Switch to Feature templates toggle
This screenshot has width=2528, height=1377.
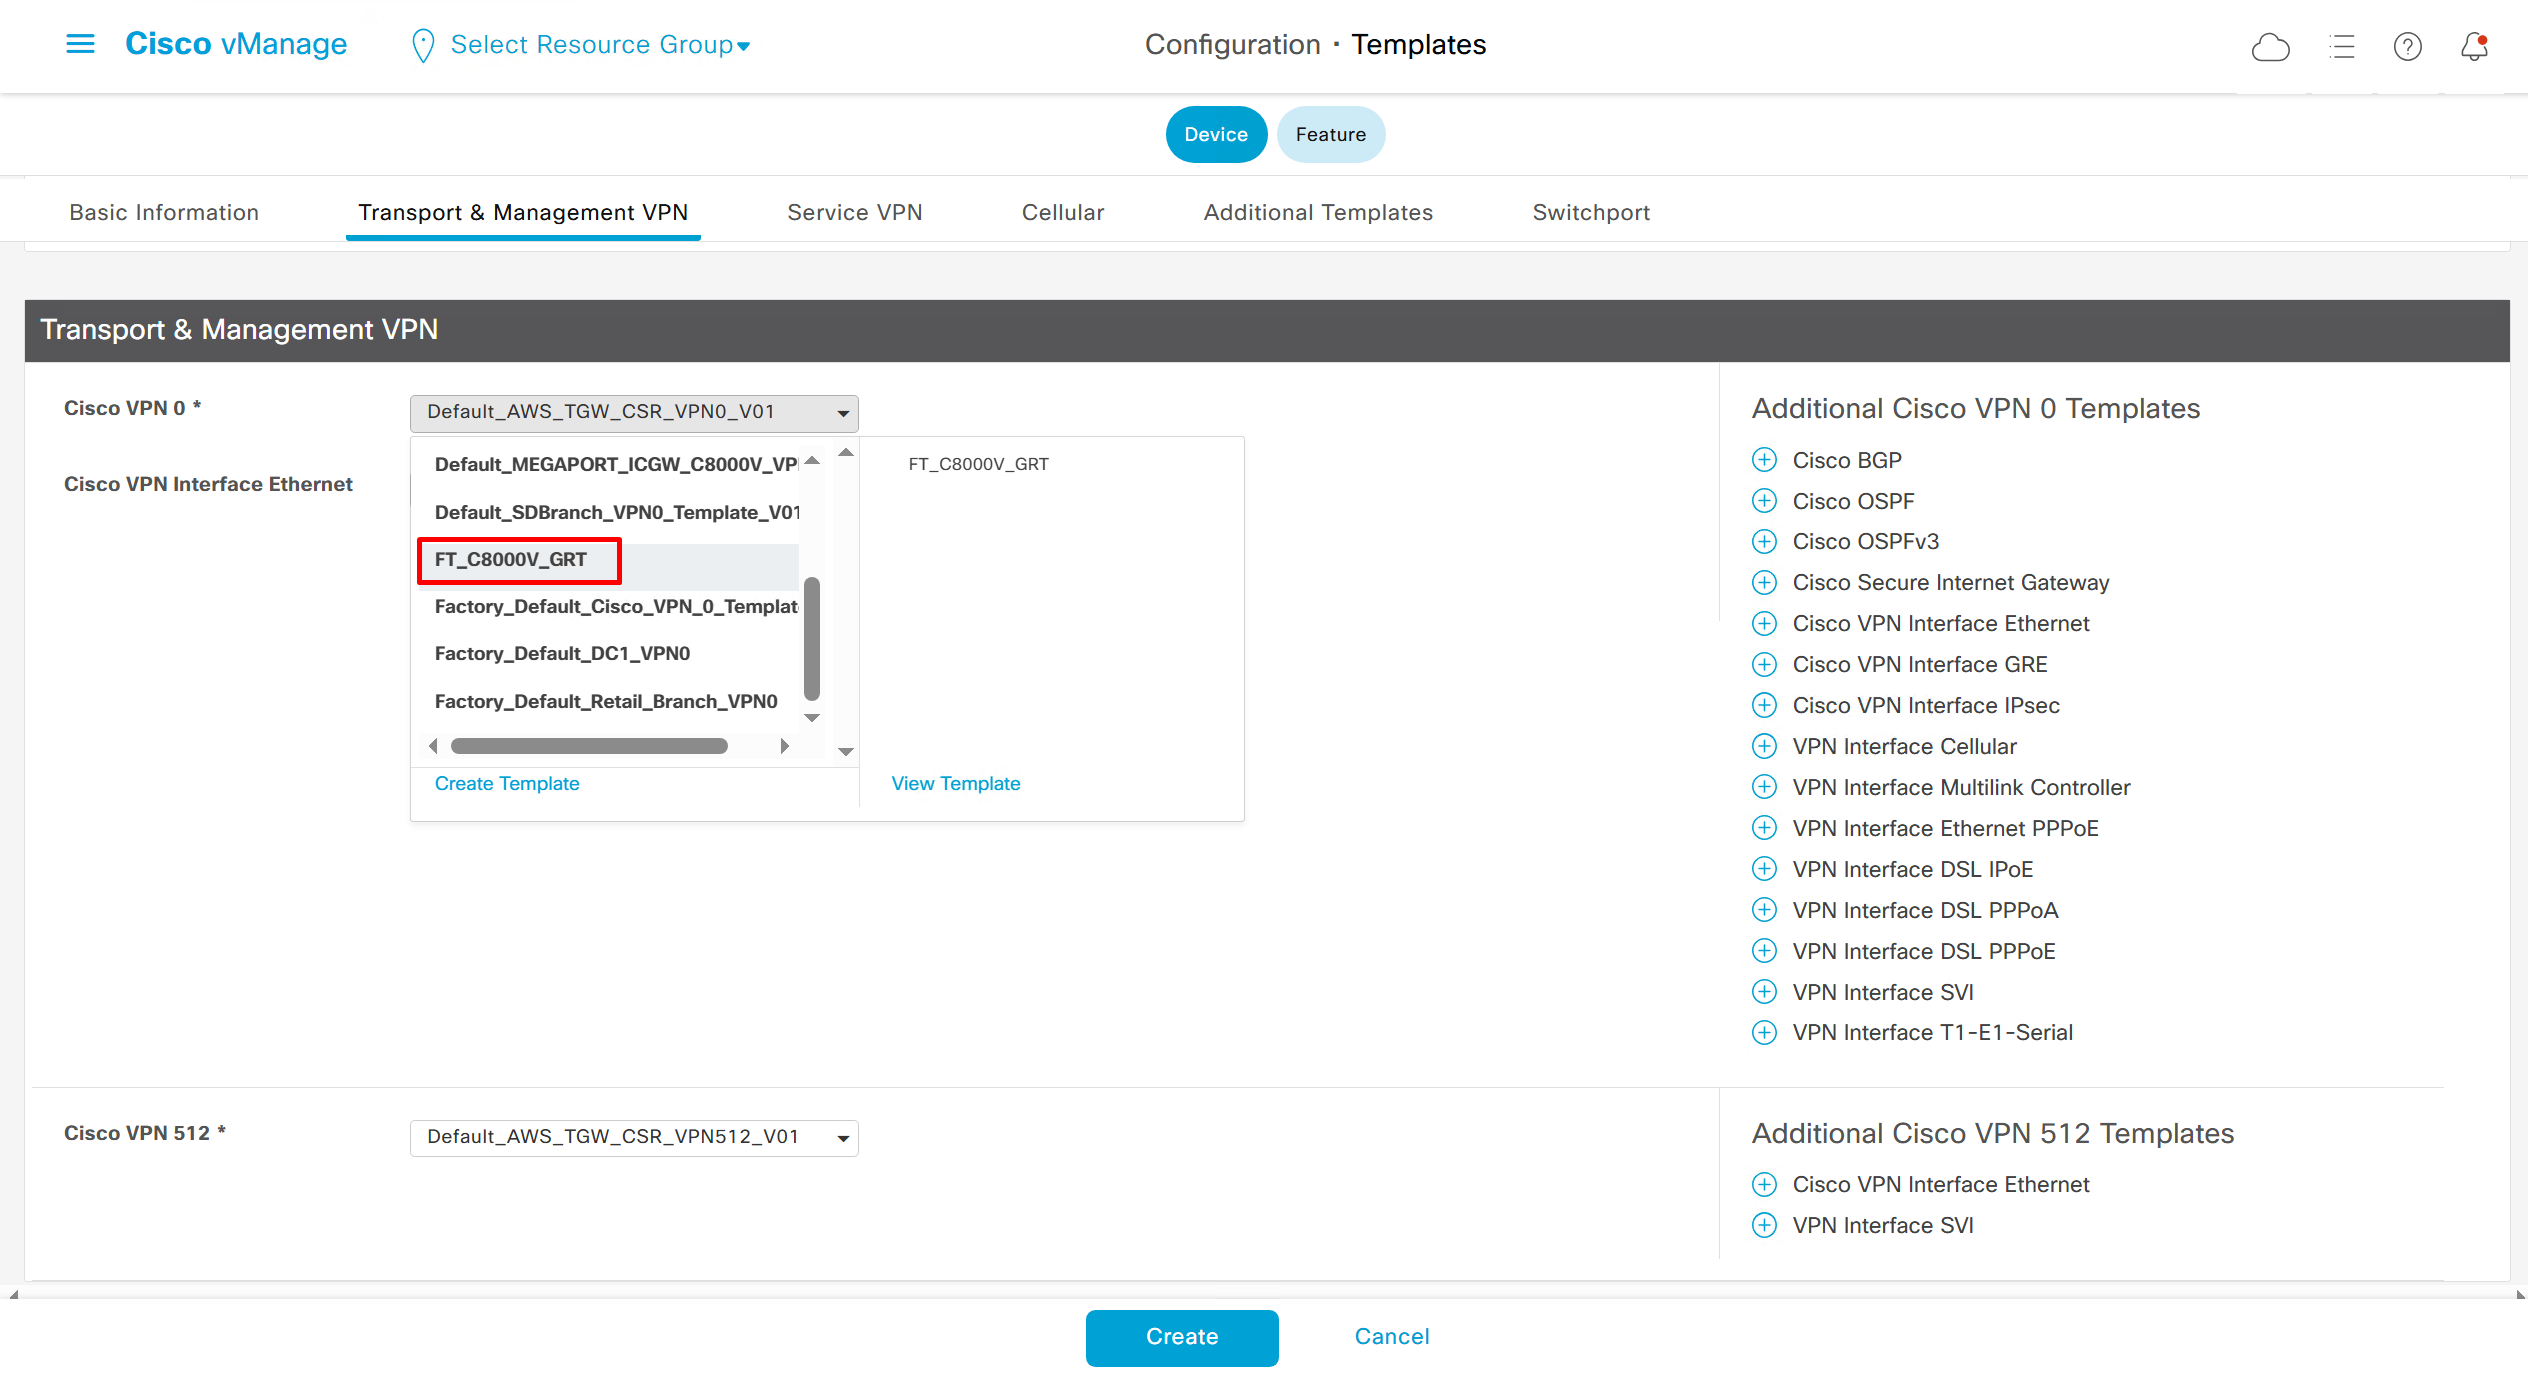(x=1330, y=134)
